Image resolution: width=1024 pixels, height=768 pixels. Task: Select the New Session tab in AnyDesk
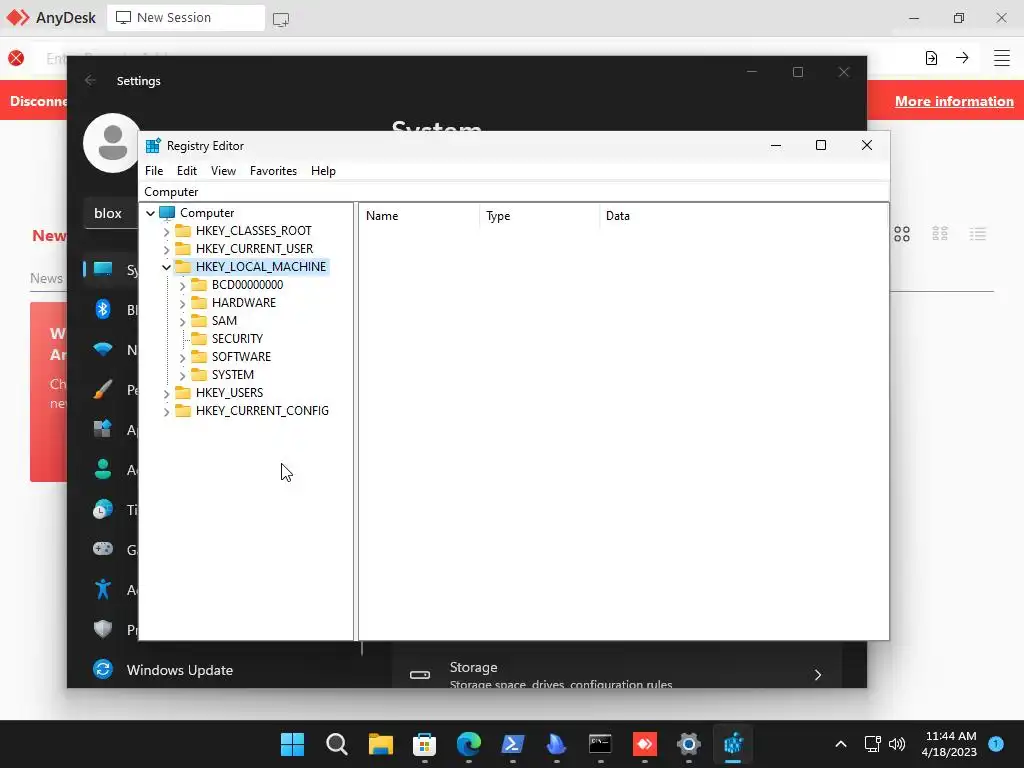186,18
